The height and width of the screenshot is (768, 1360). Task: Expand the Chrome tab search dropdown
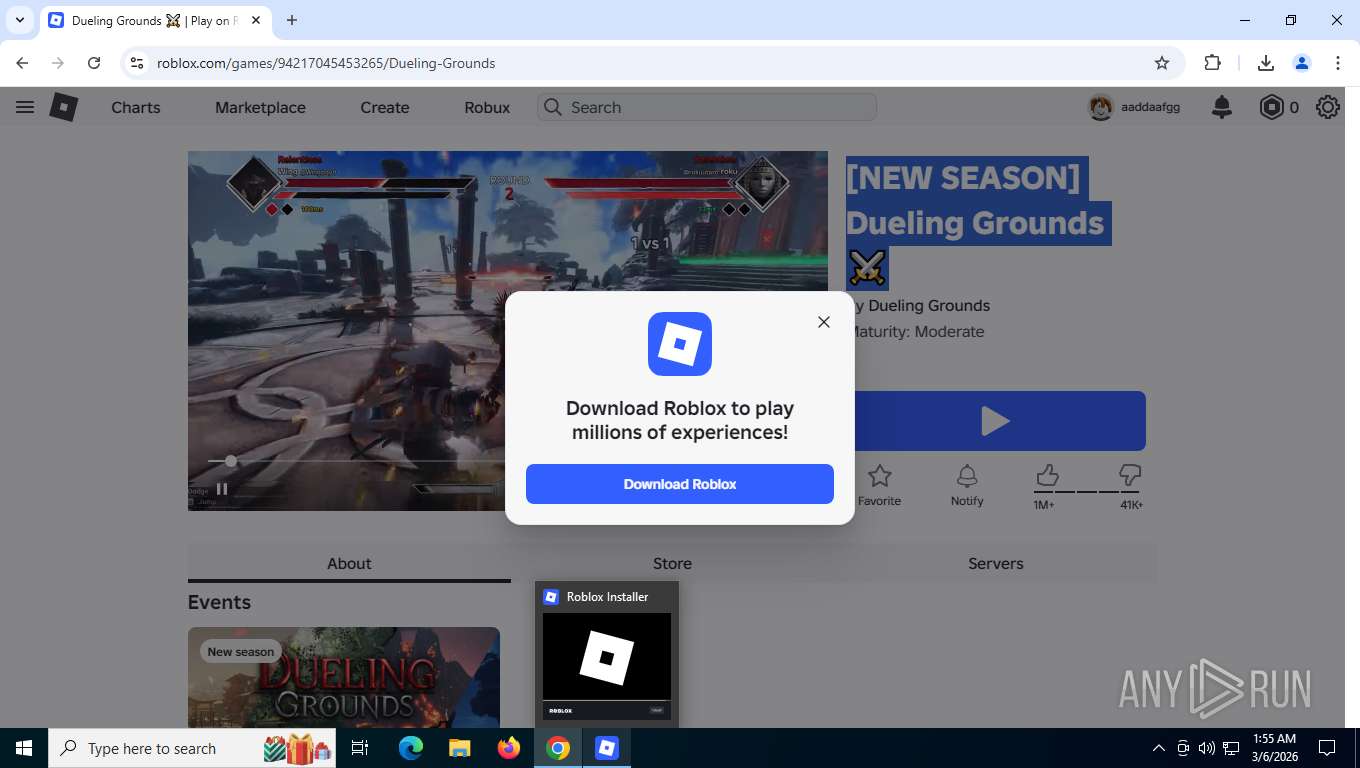[20, 20]
